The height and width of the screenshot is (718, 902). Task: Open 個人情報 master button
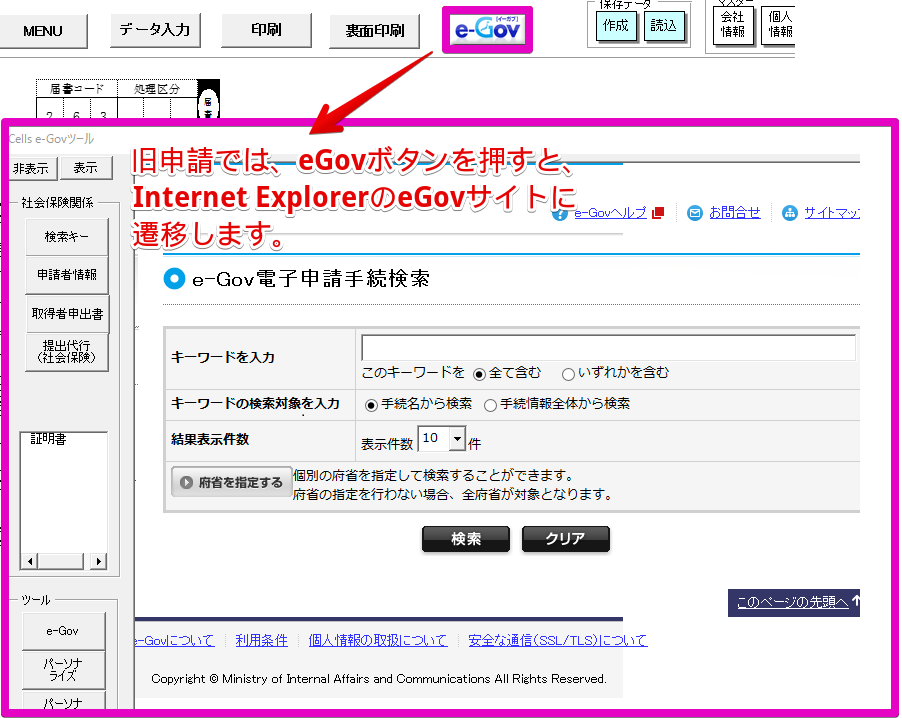tap(779, 25)
